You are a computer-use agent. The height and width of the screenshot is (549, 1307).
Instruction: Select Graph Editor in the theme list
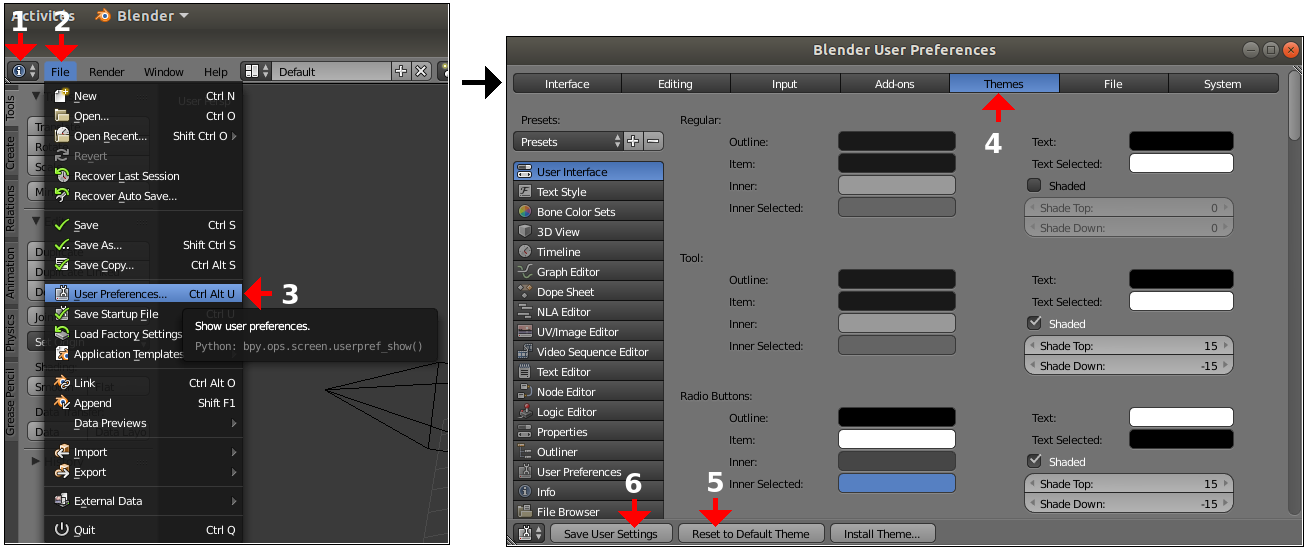(588, 271)
